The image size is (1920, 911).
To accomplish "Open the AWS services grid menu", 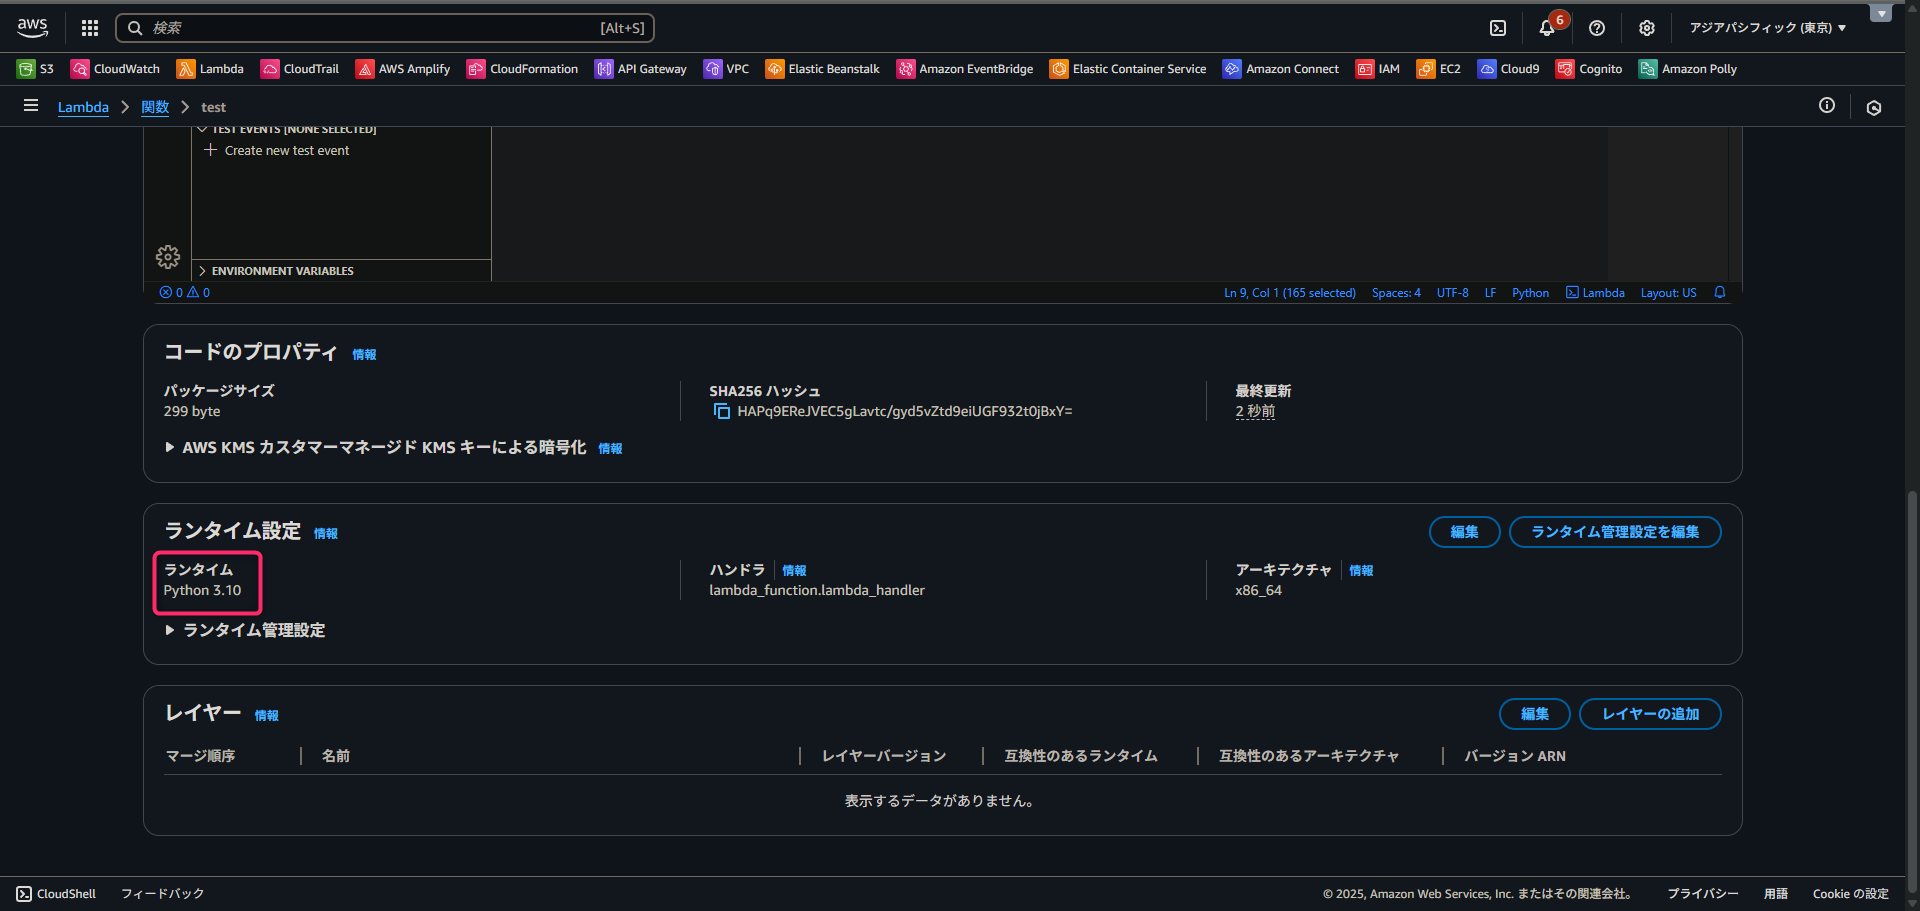I will tap(90, 28).
